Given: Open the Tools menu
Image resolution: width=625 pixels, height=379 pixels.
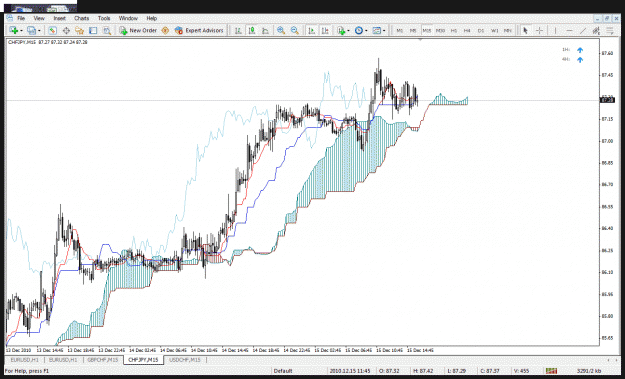Looking at the screenshot, I should tap(104, 18).
